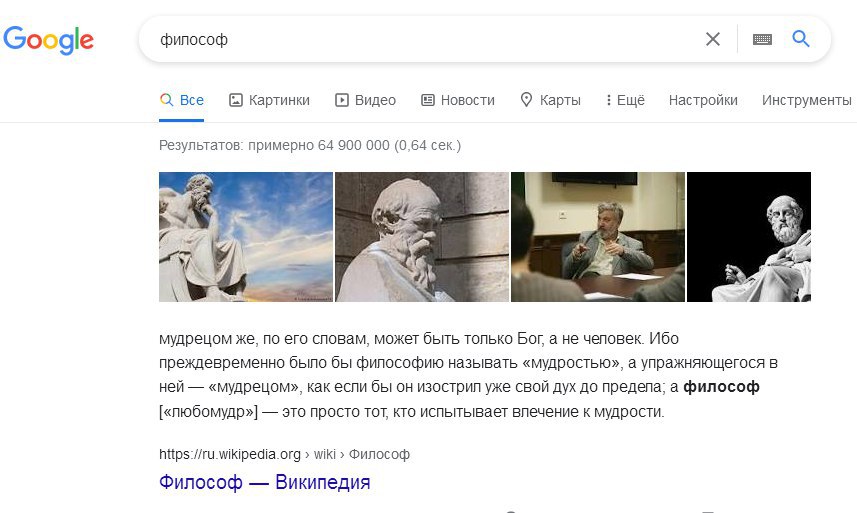857x513 pixels.
Task: Click the results count text
Action: 310,145
